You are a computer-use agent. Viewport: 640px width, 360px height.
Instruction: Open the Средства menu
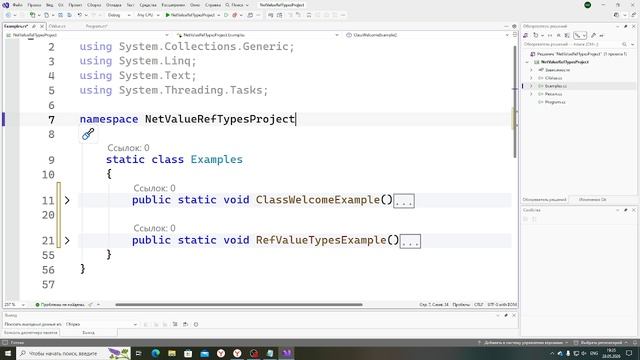(148, 5)
